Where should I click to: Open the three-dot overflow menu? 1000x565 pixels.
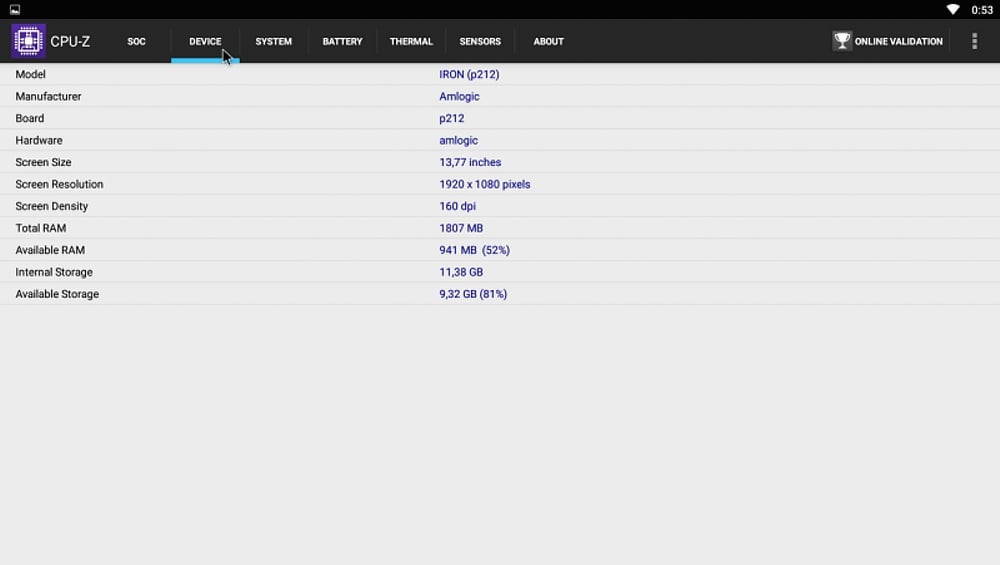click(974, 41)
